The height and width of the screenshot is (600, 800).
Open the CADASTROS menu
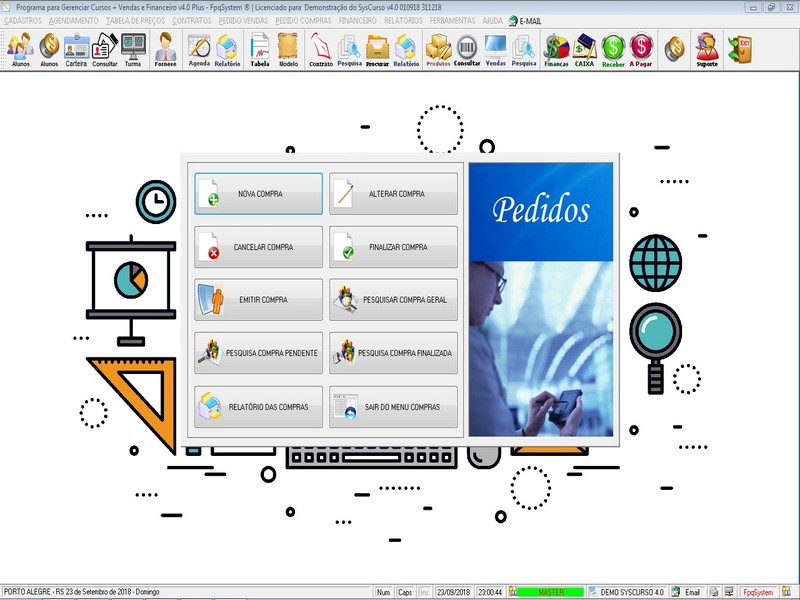(x=22, y=21)
